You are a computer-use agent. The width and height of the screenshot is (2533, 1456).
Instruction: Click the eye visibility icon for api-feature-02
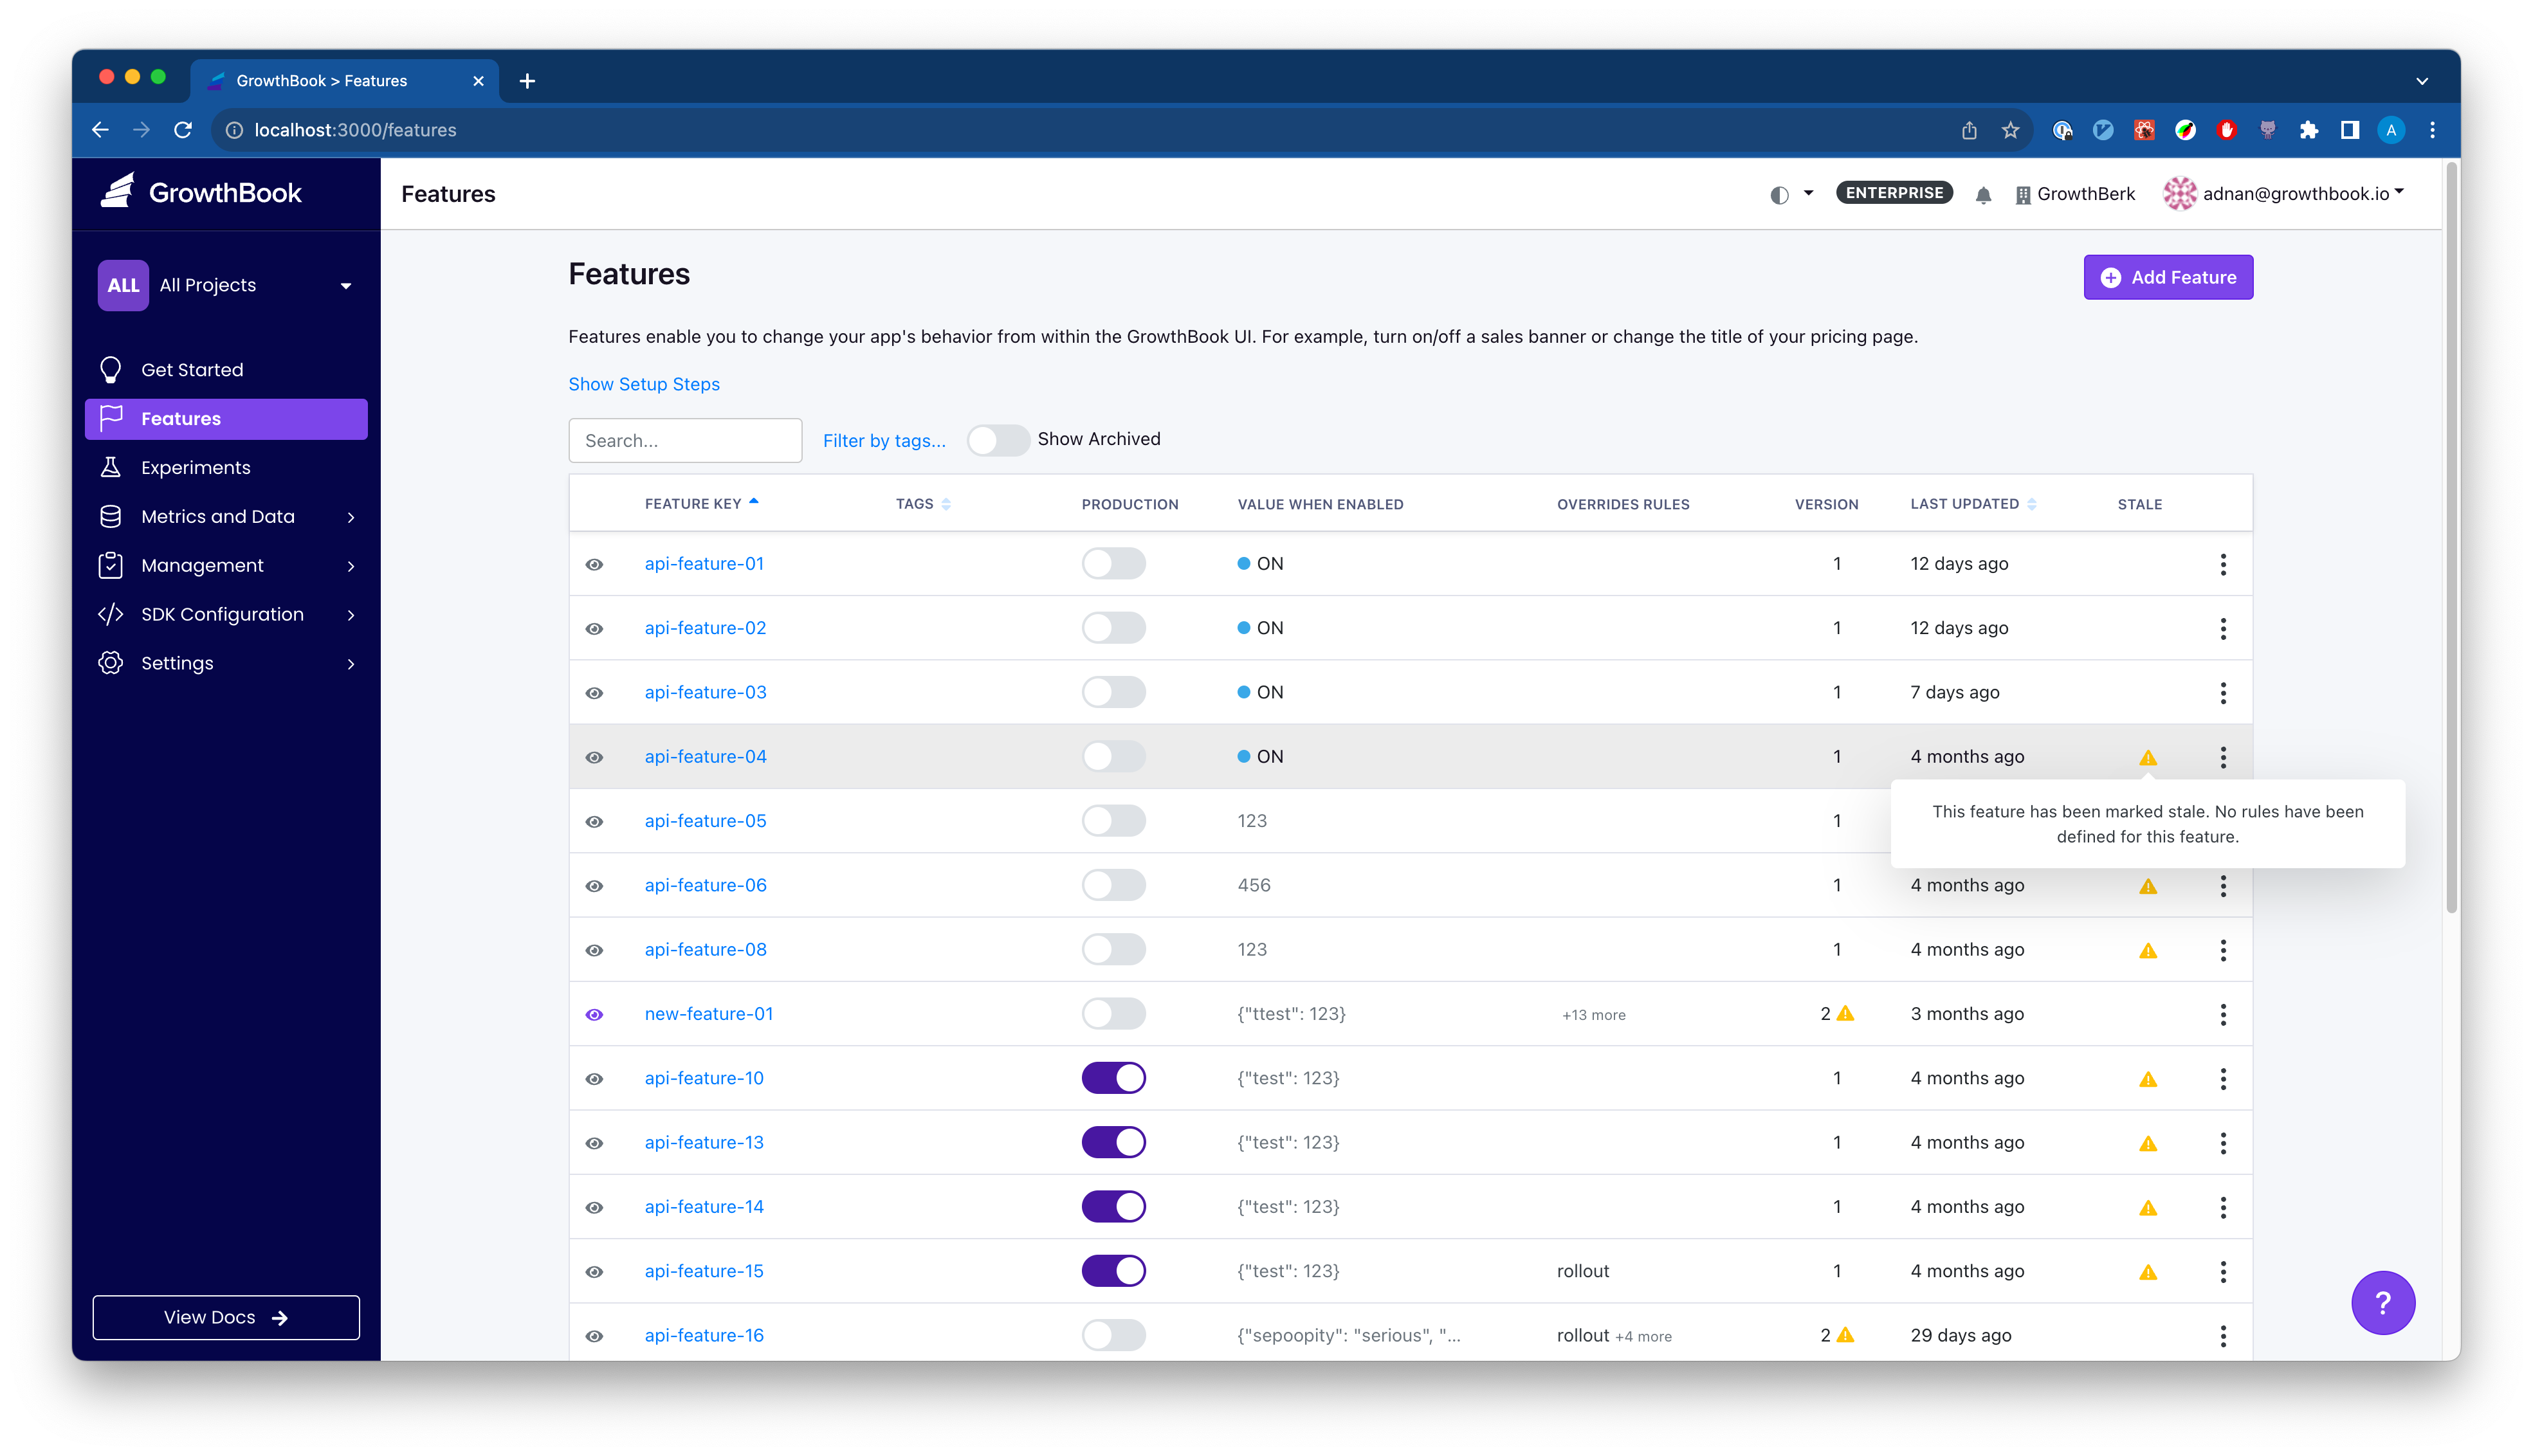[598, 628]
